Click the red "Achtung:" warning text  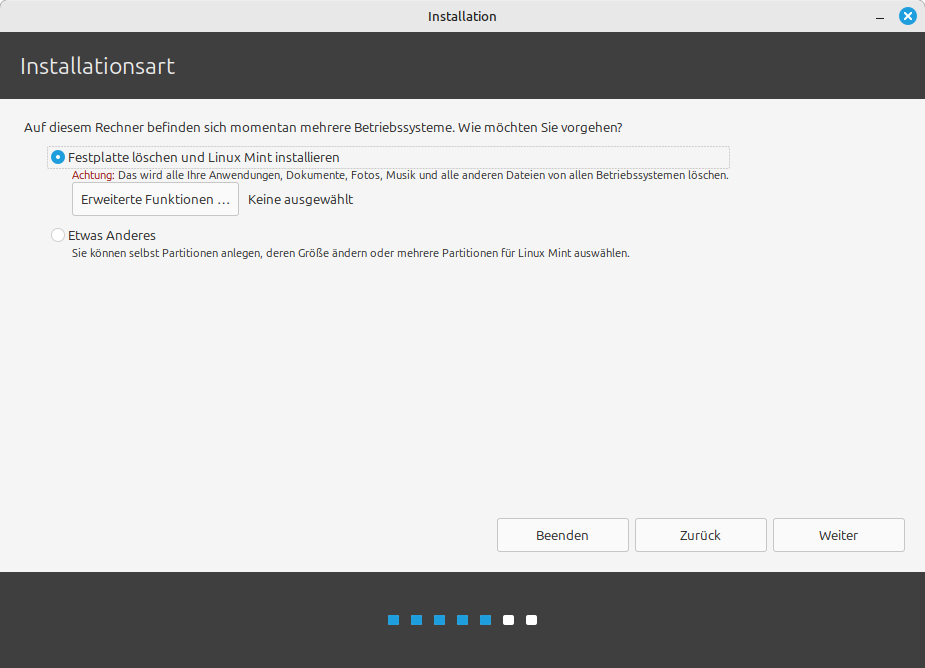93,175
